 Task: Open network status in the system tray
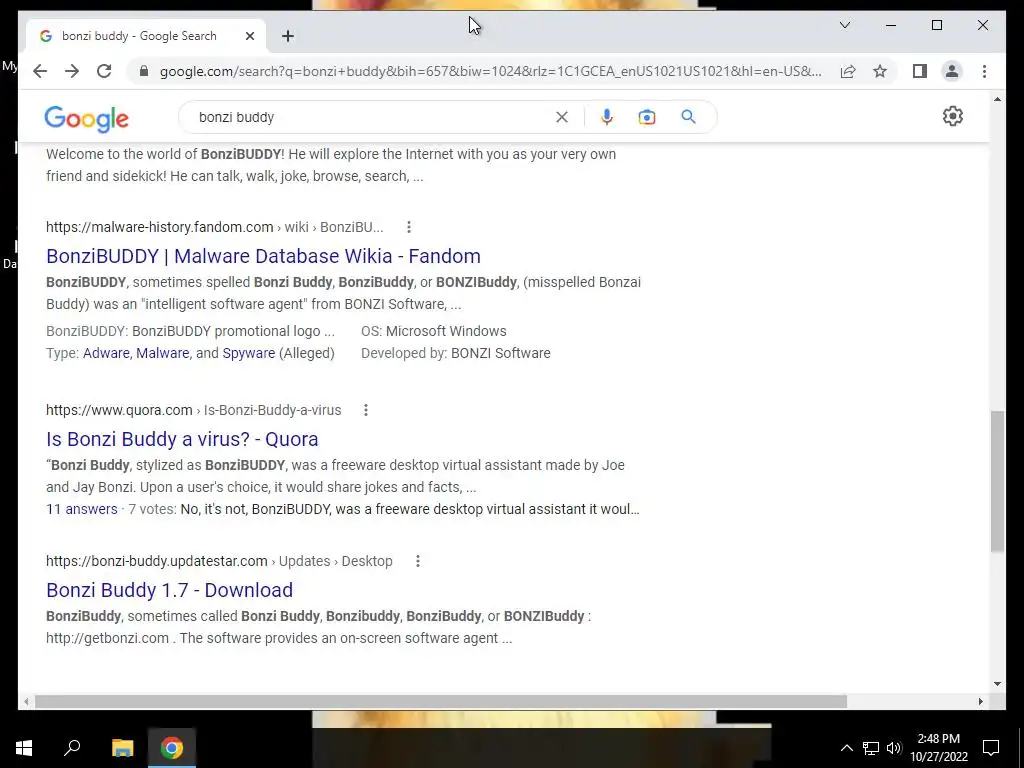point(871,748)
